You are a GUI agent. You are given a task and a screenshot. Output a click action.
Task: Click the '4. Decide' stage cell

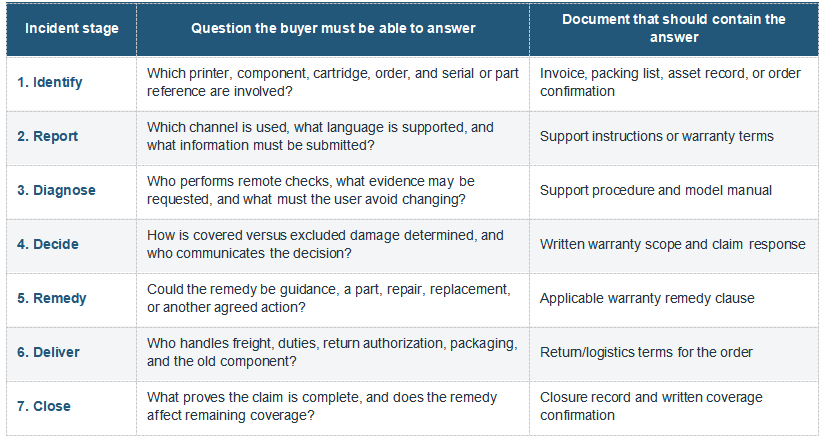coord(71,245)
